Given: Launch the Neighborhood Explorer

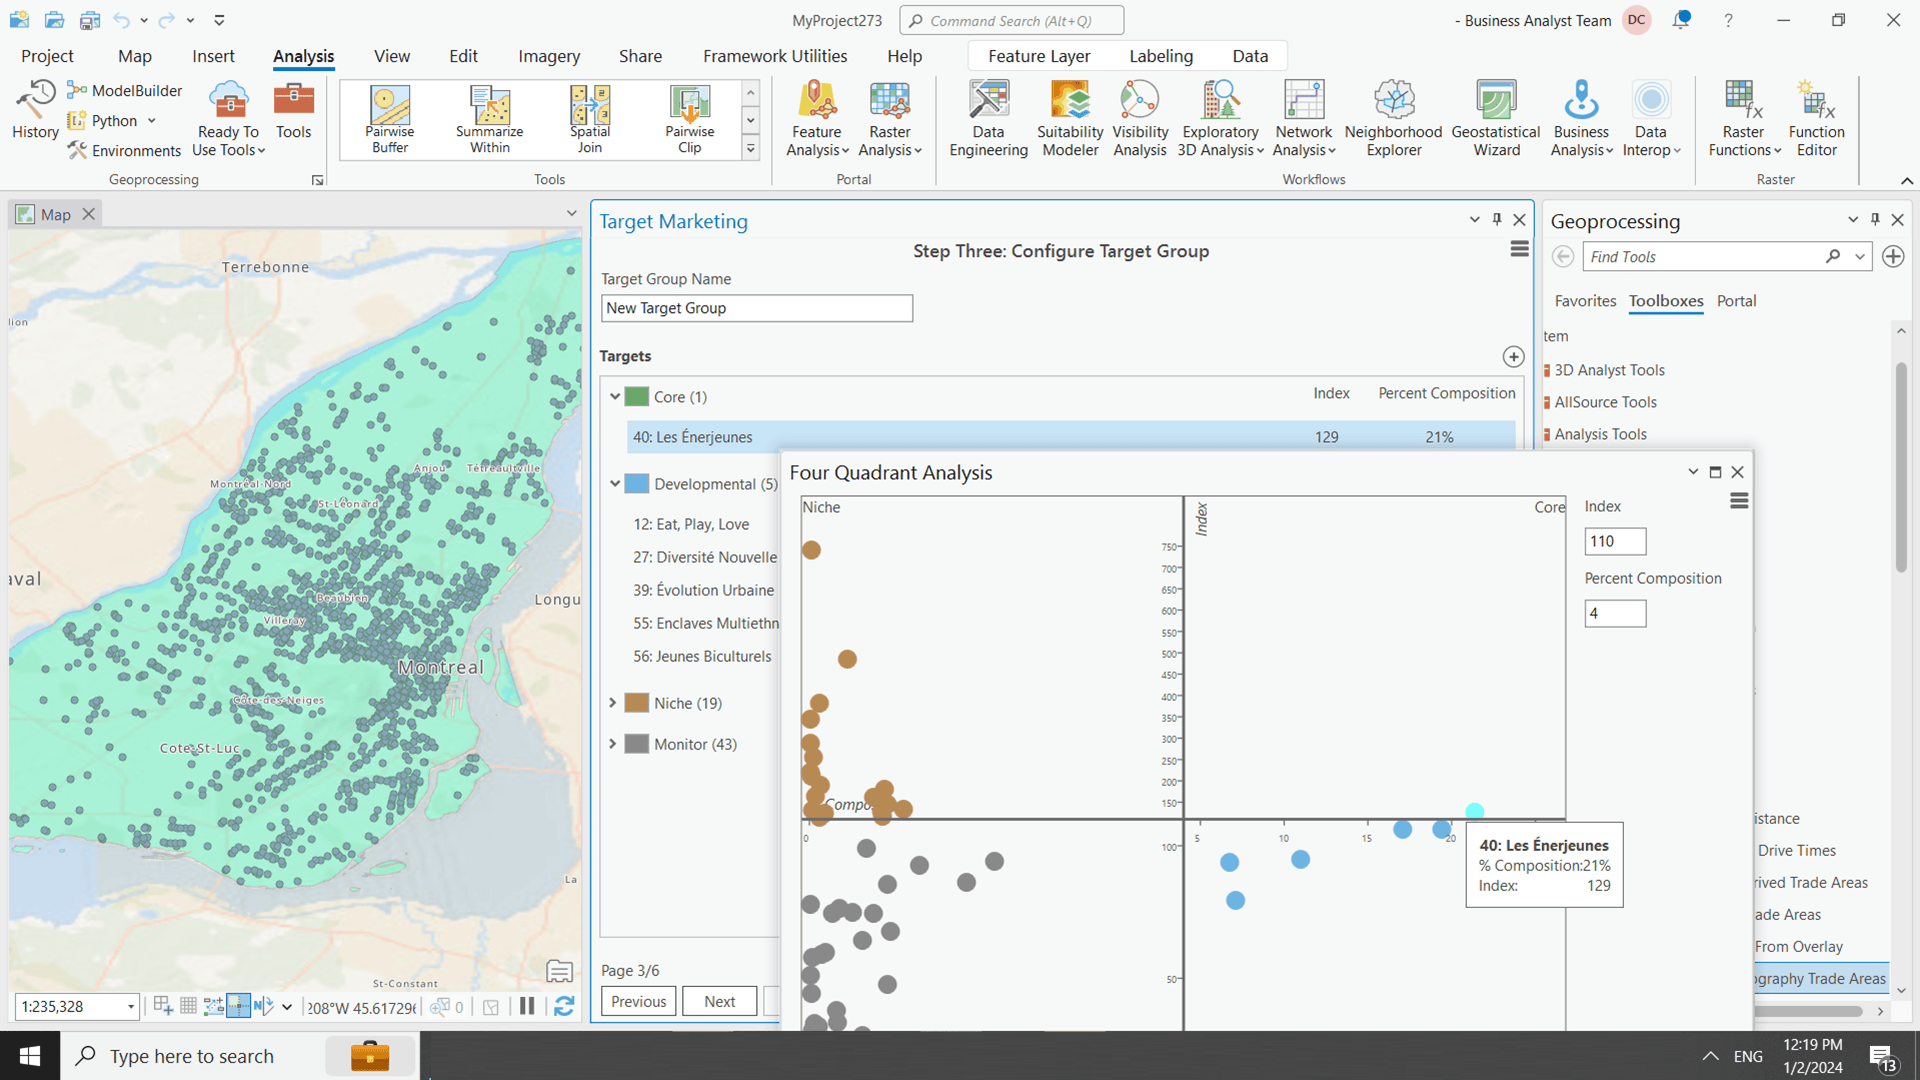Looking at the screenshot, I should coord(1393,117).
